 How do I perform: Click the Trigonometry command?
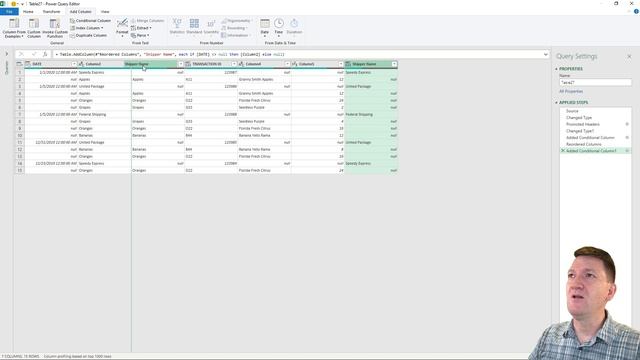click(236, 20)
